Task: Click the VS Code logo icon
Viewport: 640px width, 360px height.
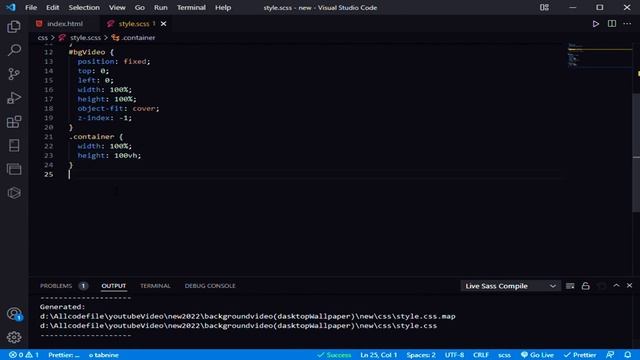Action: (x=11, y=7)
